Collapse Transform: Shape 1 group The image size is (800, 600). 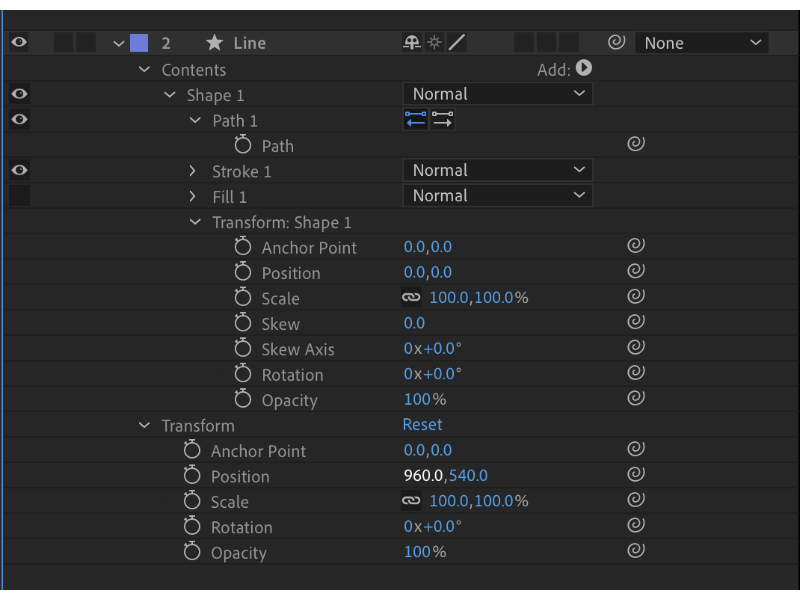click(195, 222)
